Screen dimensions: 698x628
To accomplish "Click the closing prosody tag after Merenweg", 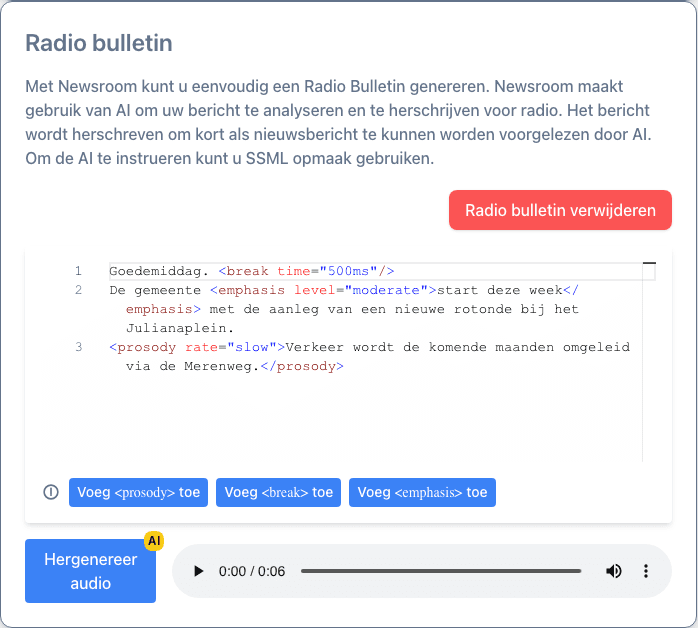I will click(x=302, y=366).
